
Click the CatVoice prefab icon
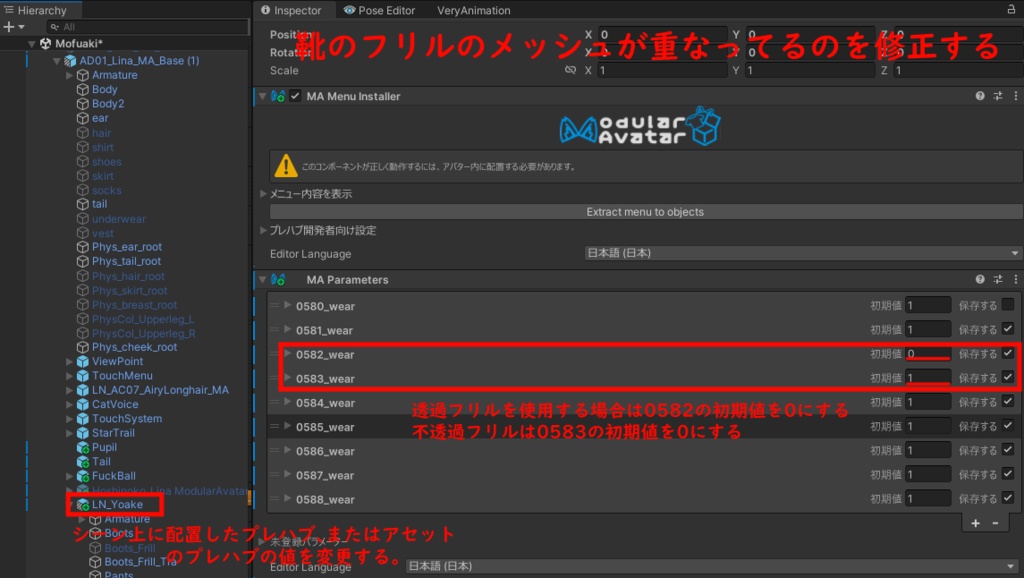coord(83,404)
